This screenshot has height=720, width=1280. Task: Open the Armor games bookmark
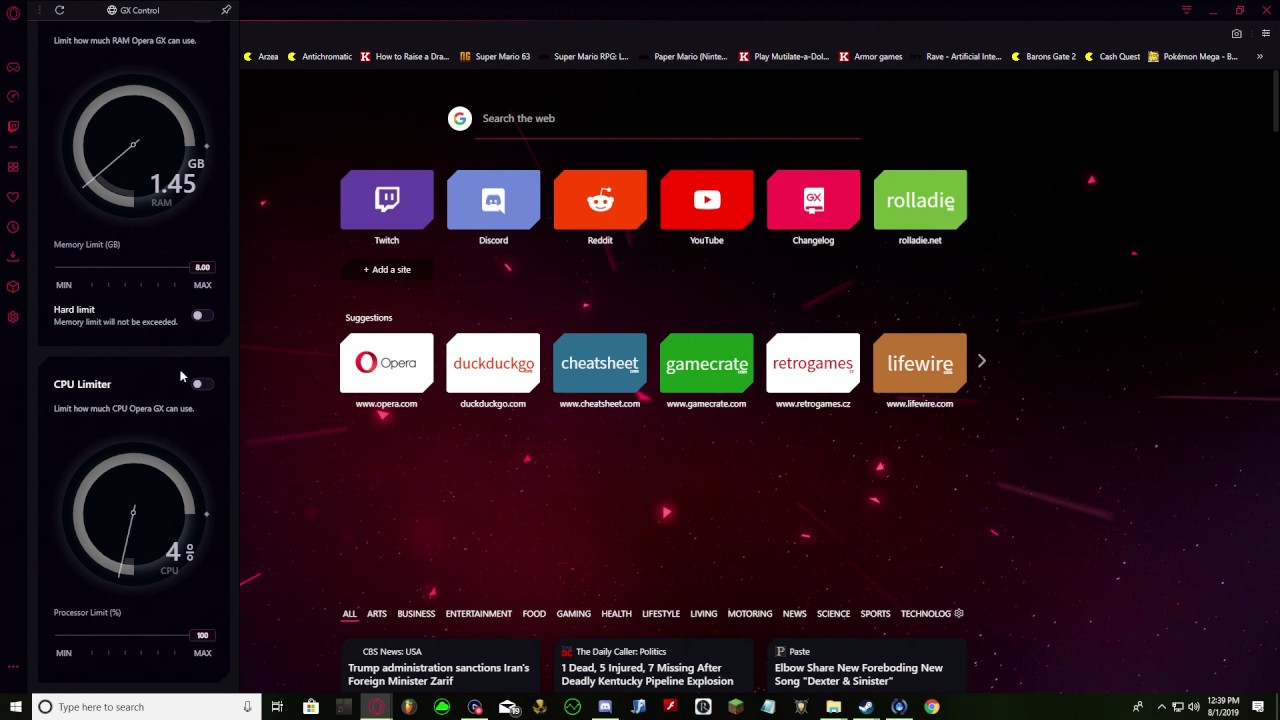(x=871, y=57)
